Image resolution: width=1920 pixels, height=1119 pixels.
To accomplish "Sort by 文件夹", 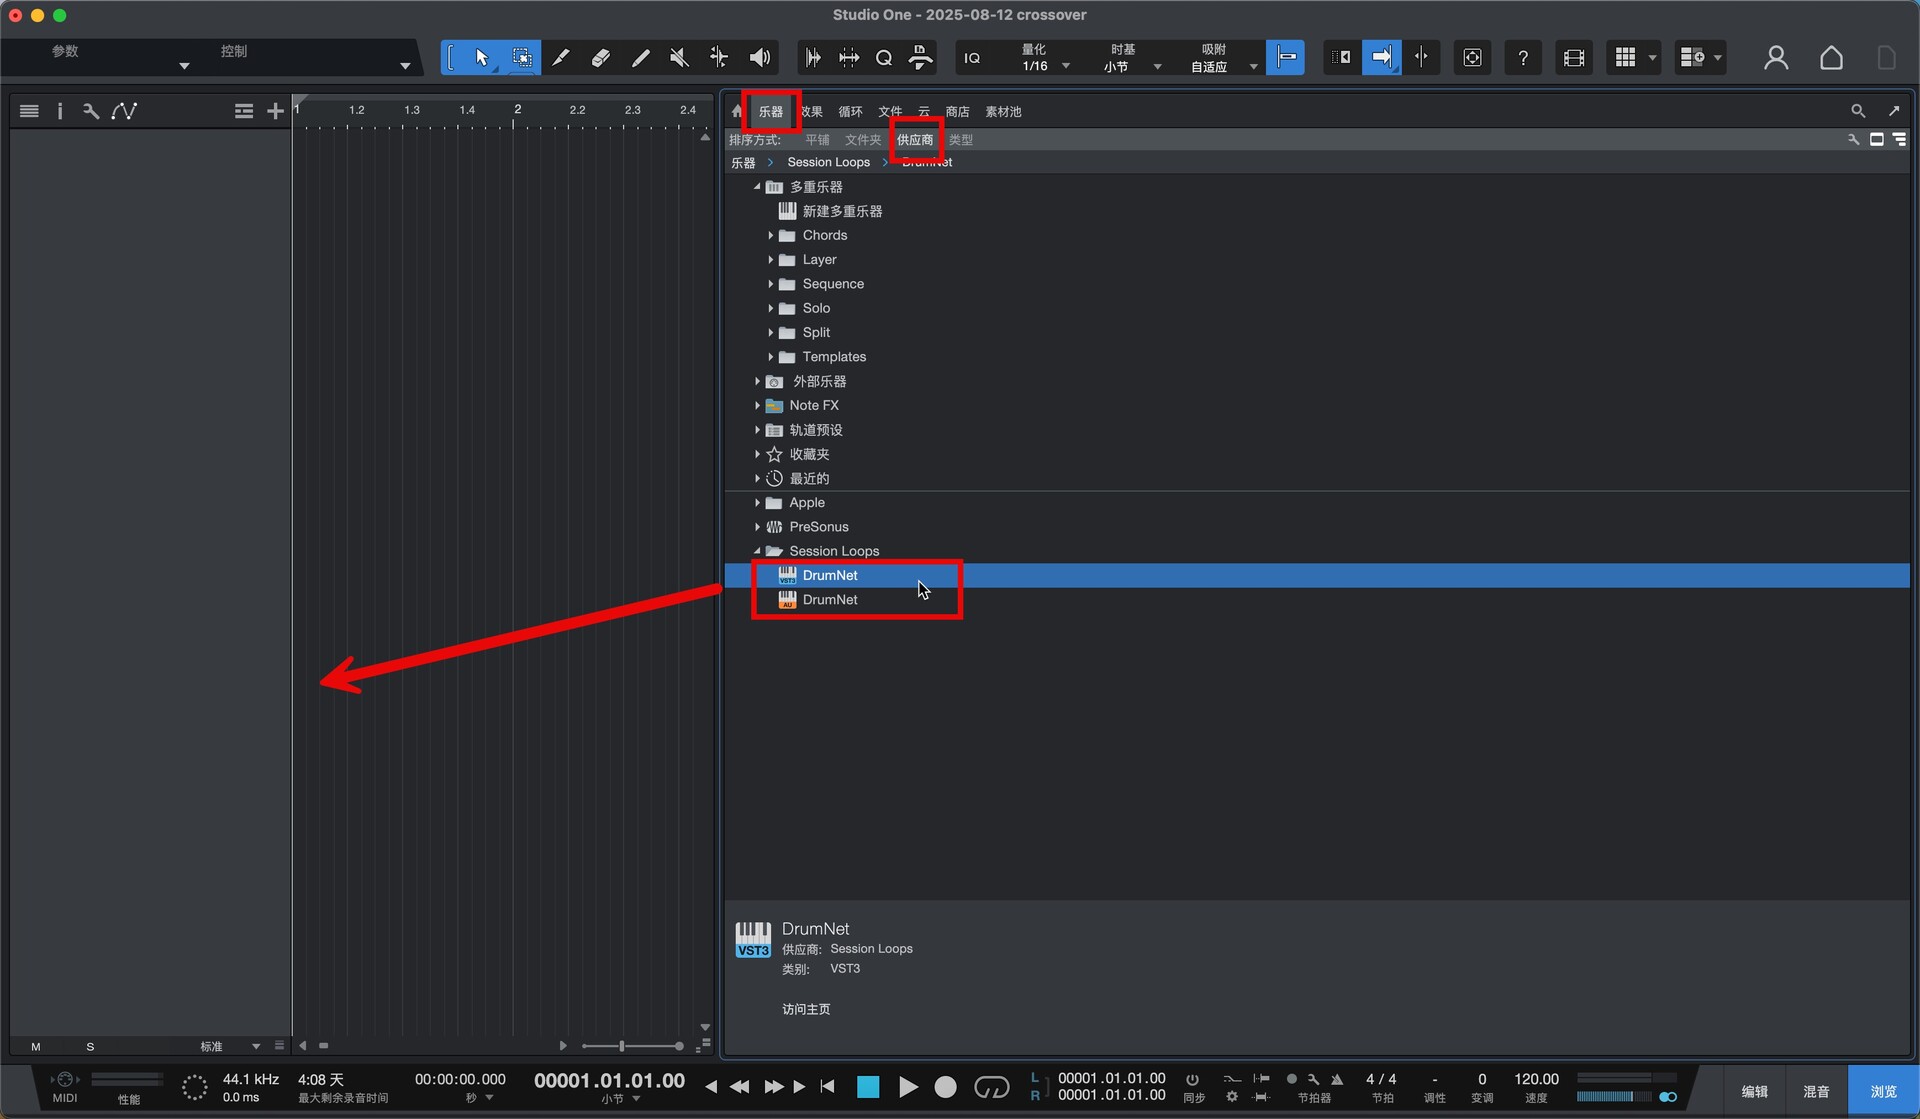I will [x=862, y=140].
